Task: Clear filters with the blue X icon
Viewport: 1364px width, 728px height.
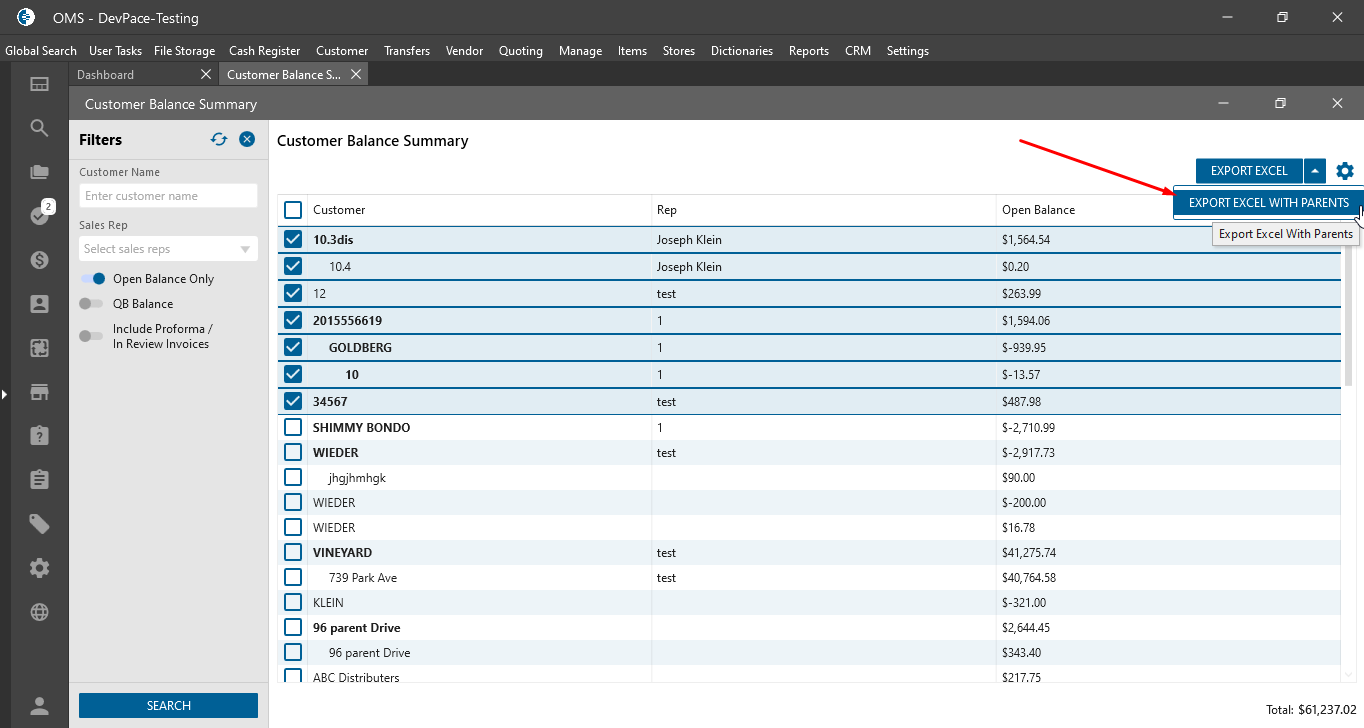Action: [x=247, y=140]
